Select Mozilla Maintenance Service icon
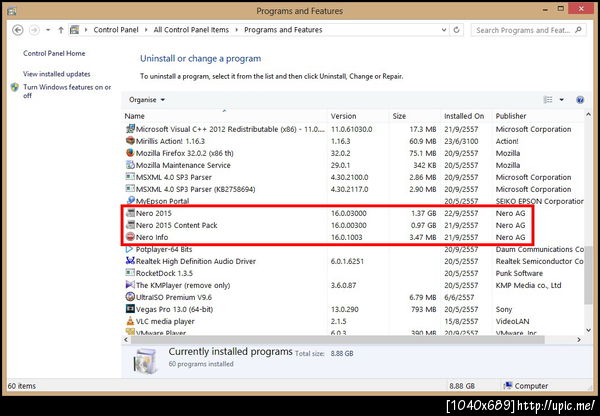This screenshot has height=416, width=600. (x=130, y=165)
